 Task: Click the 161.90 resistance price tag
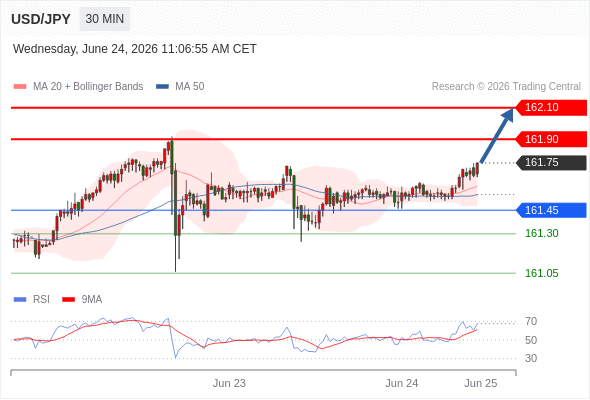pos(551,139)
